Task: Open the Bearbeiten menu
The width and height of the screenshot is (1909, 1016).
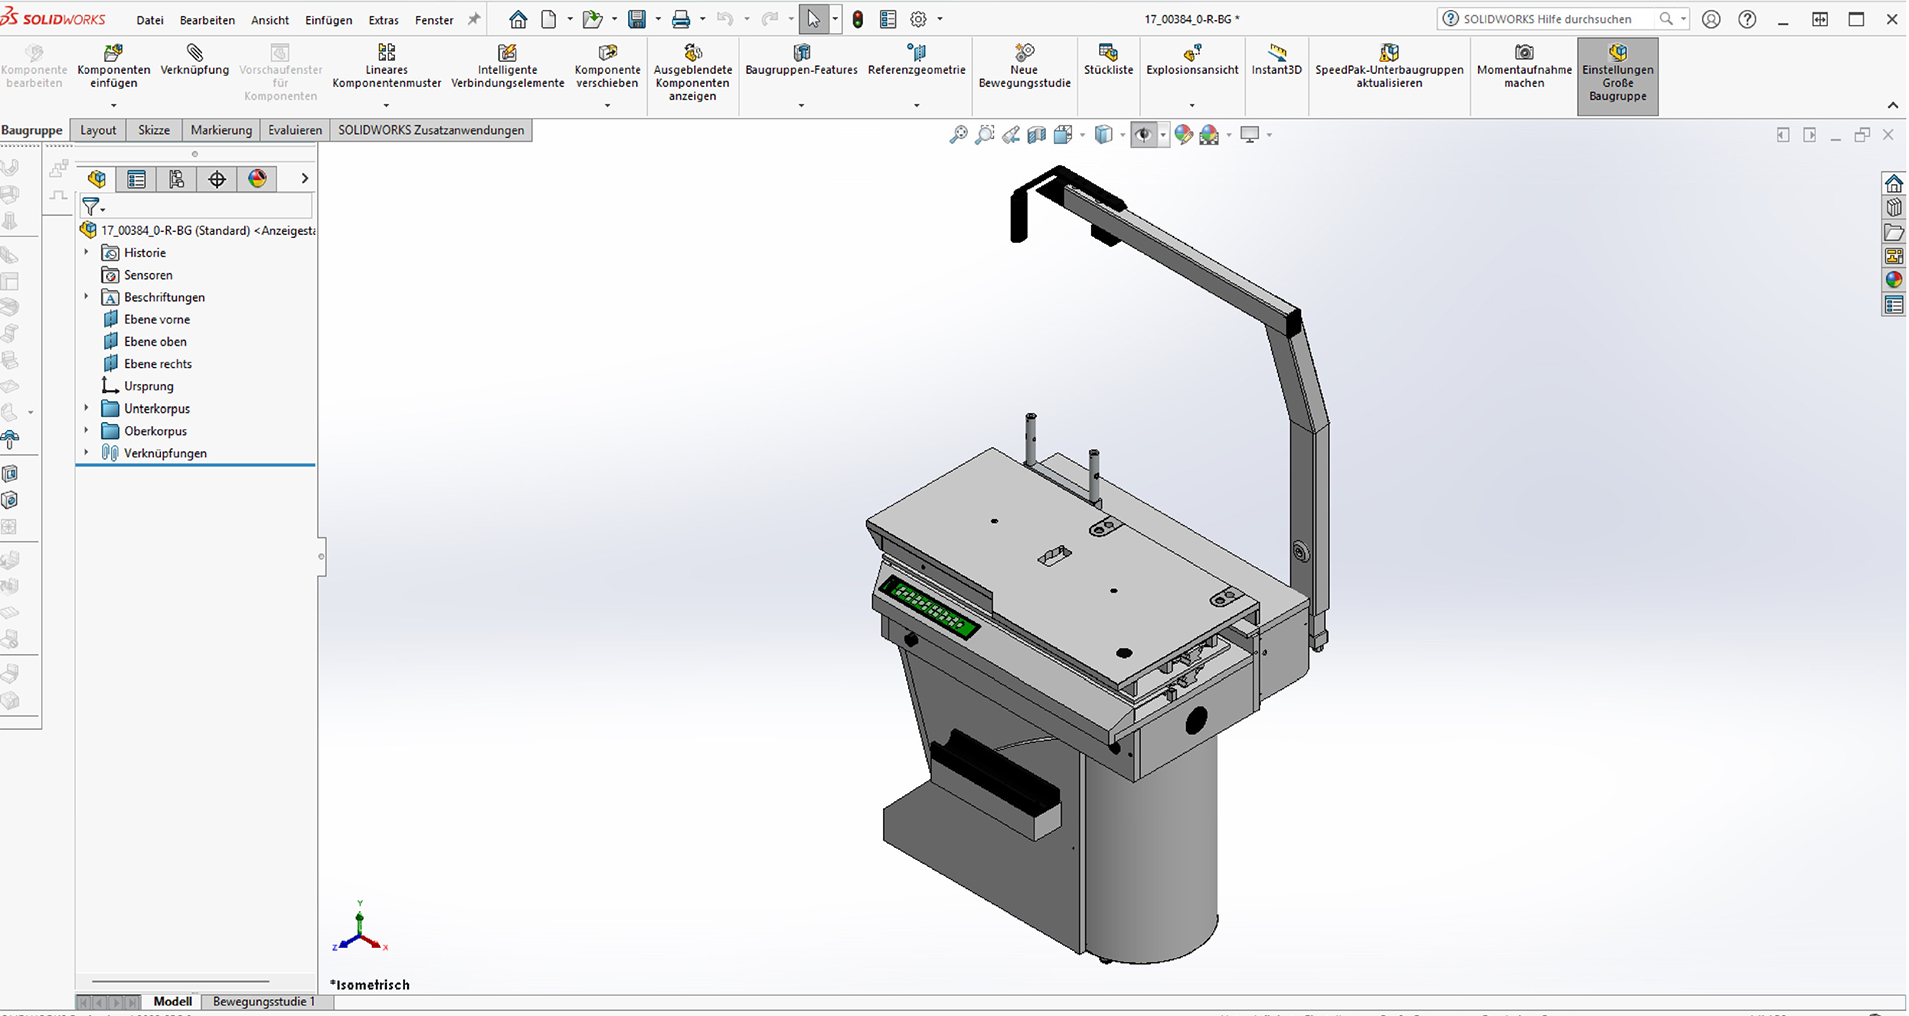Action: 207,20
